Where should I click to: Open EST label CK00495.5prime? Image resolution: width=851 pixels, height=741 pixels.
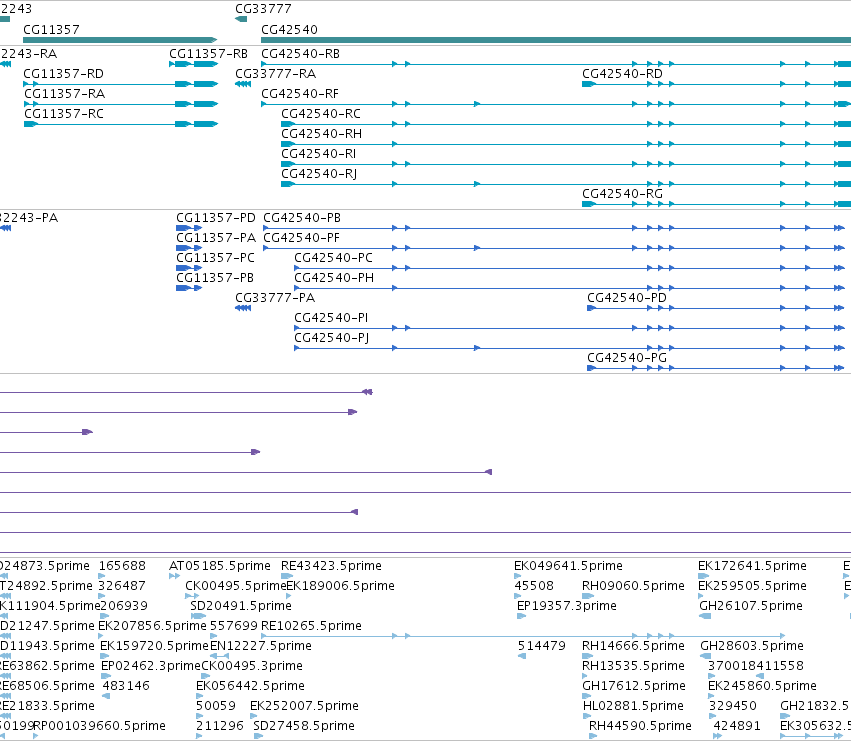pos(235,586)
